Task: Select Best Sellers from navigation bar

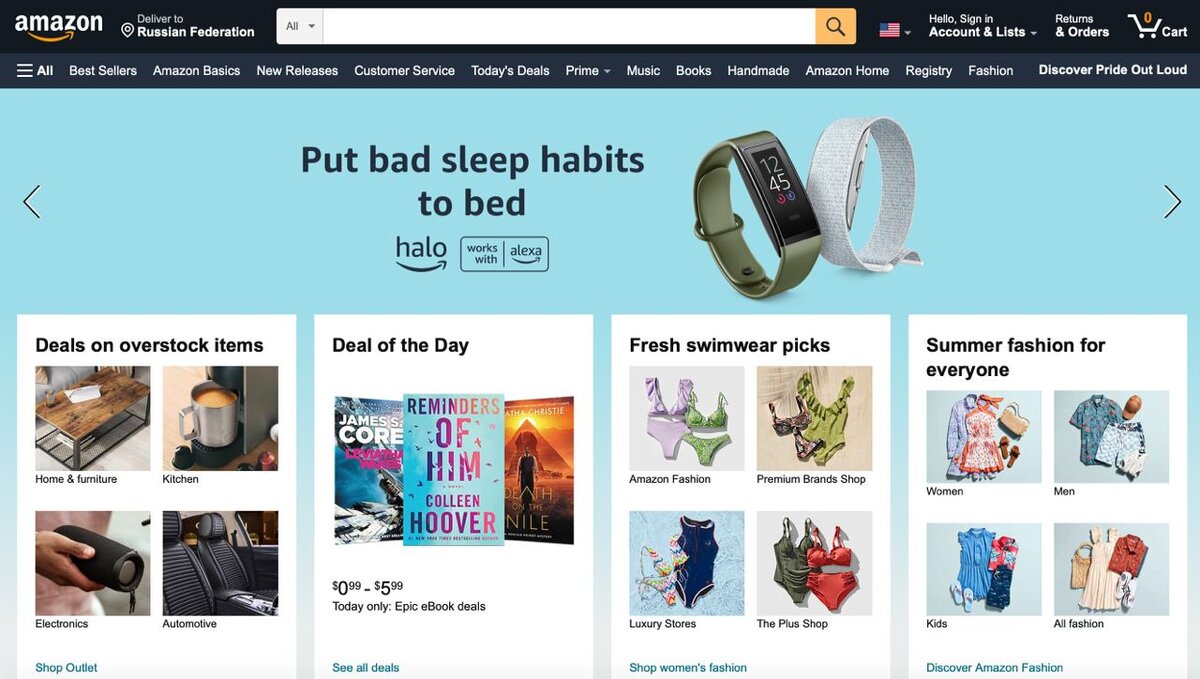Action: [103, 70]
